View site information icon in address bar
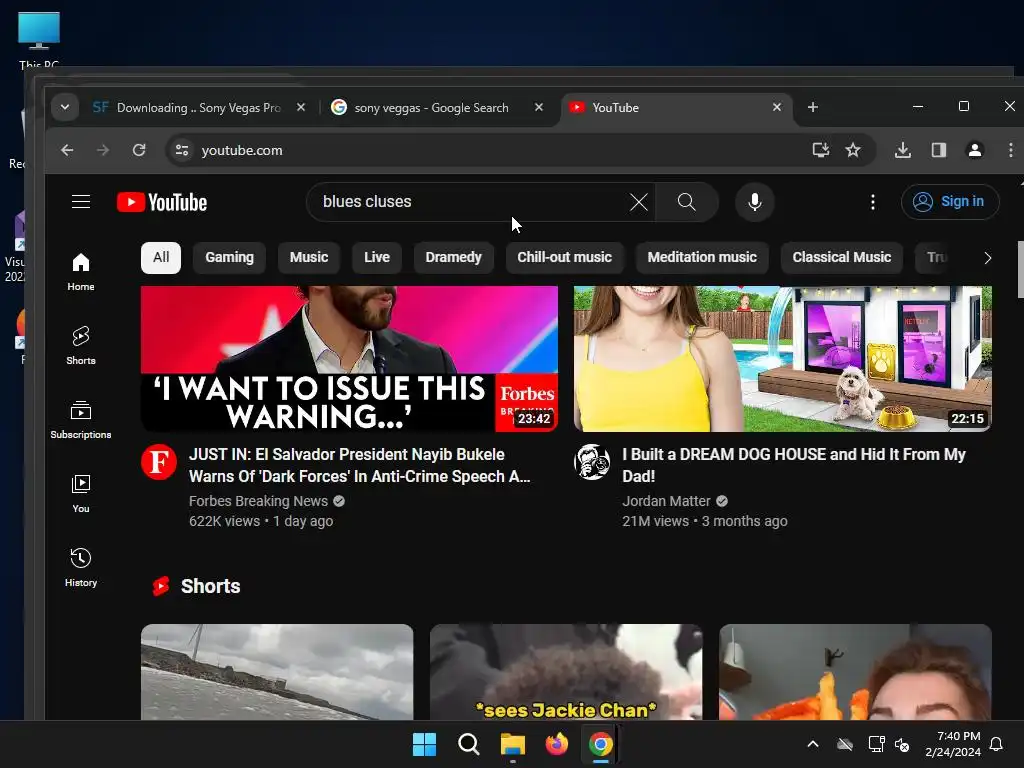This screenshot has height=768, width=1024. (182, 150)
